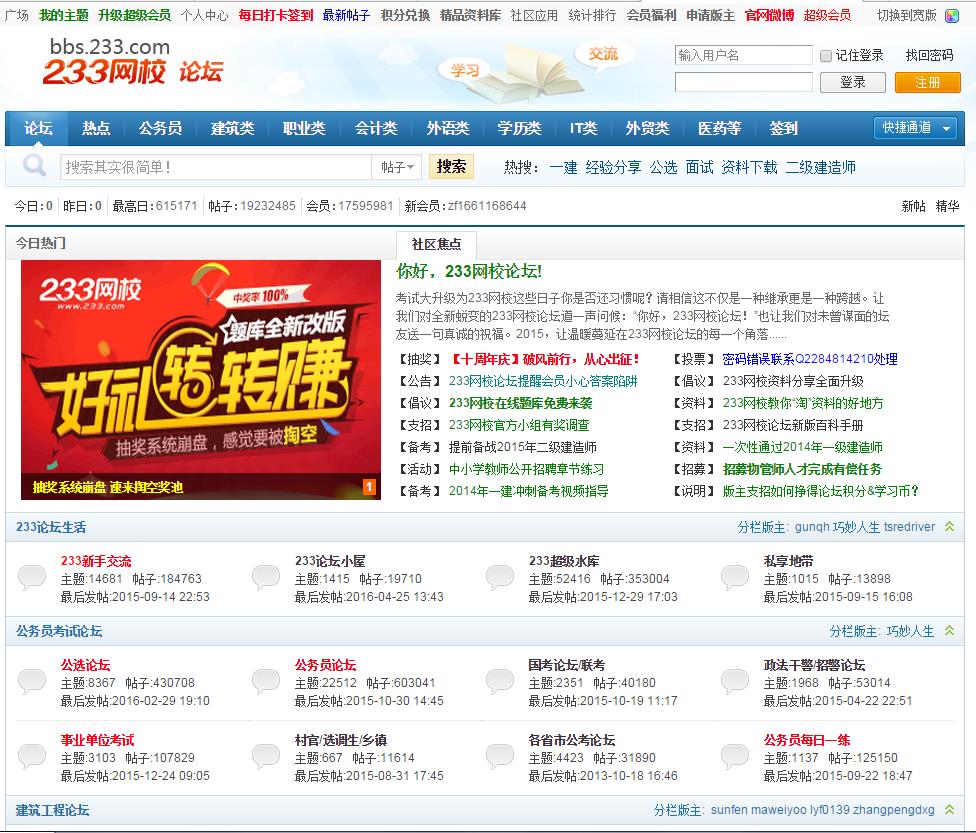976x833 pixels.
Task: Select slide number 1 indicator on banner
Action: (369, 486)
